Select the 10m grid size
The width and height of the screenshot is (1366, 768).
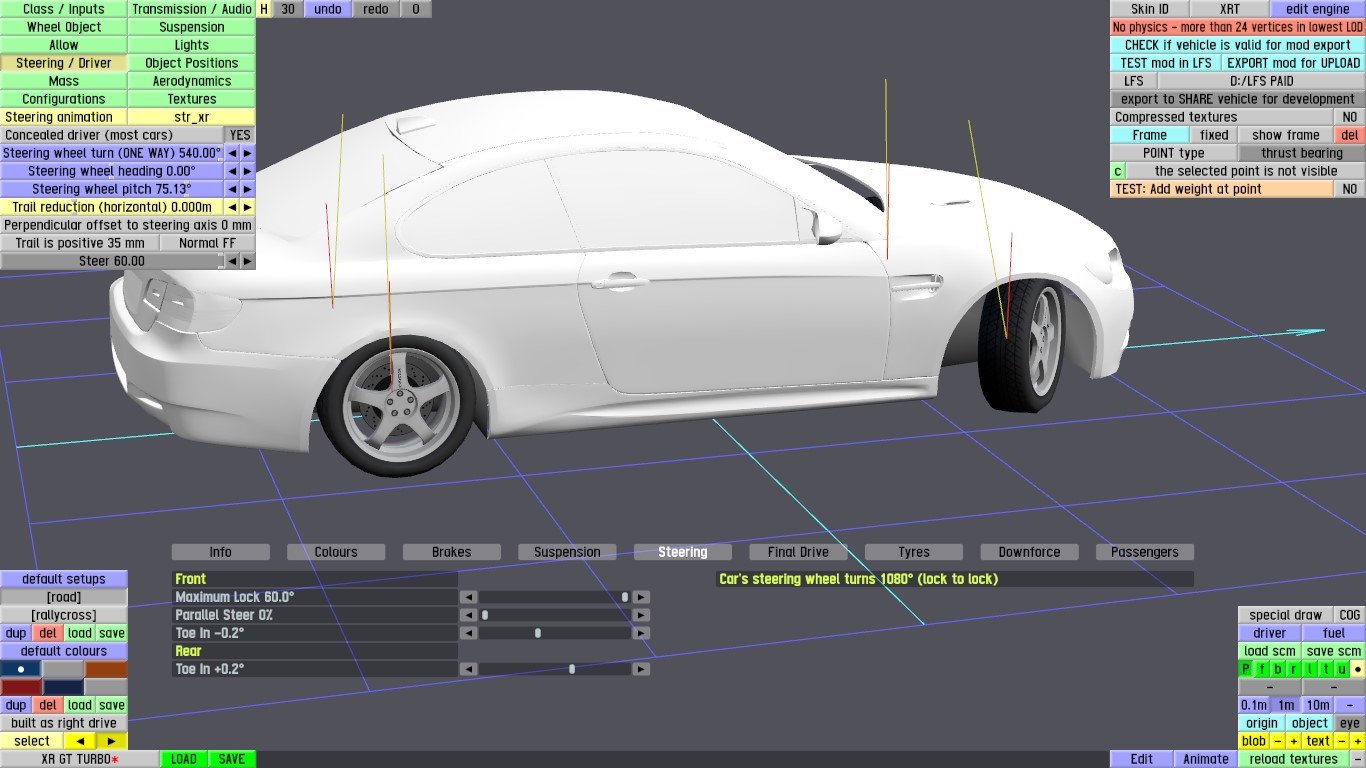tap(1318, 705)
